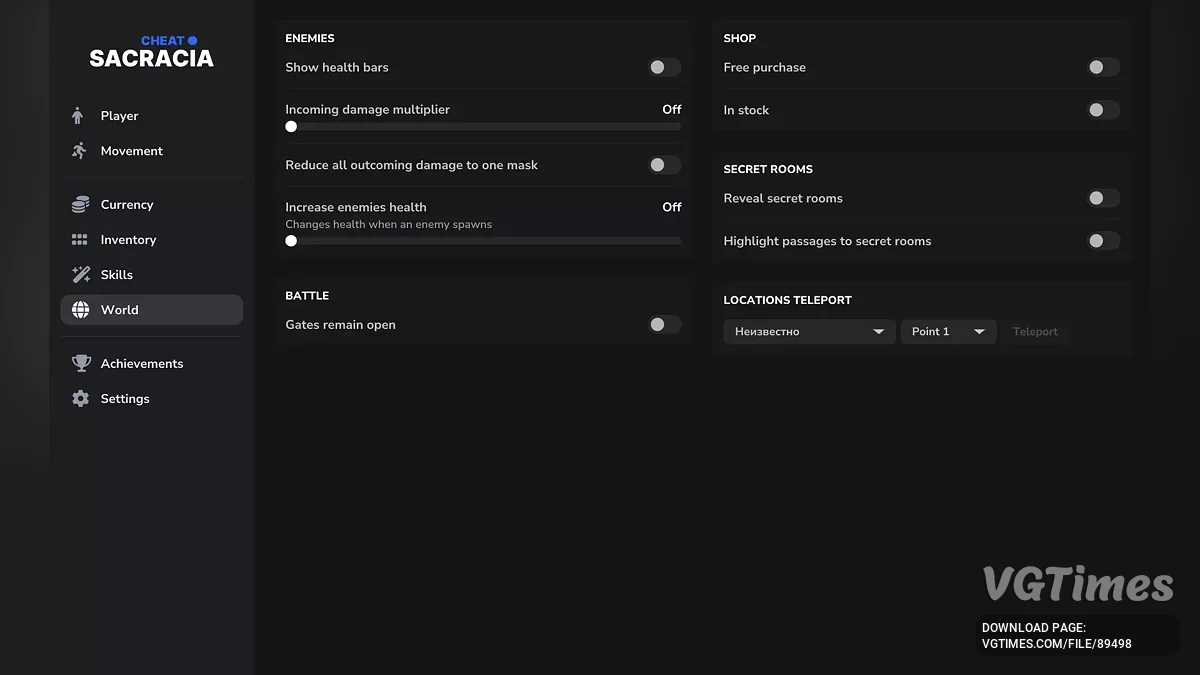
Task: Click the chevron on the locations dropdown
Action: (x=879, y=331)
